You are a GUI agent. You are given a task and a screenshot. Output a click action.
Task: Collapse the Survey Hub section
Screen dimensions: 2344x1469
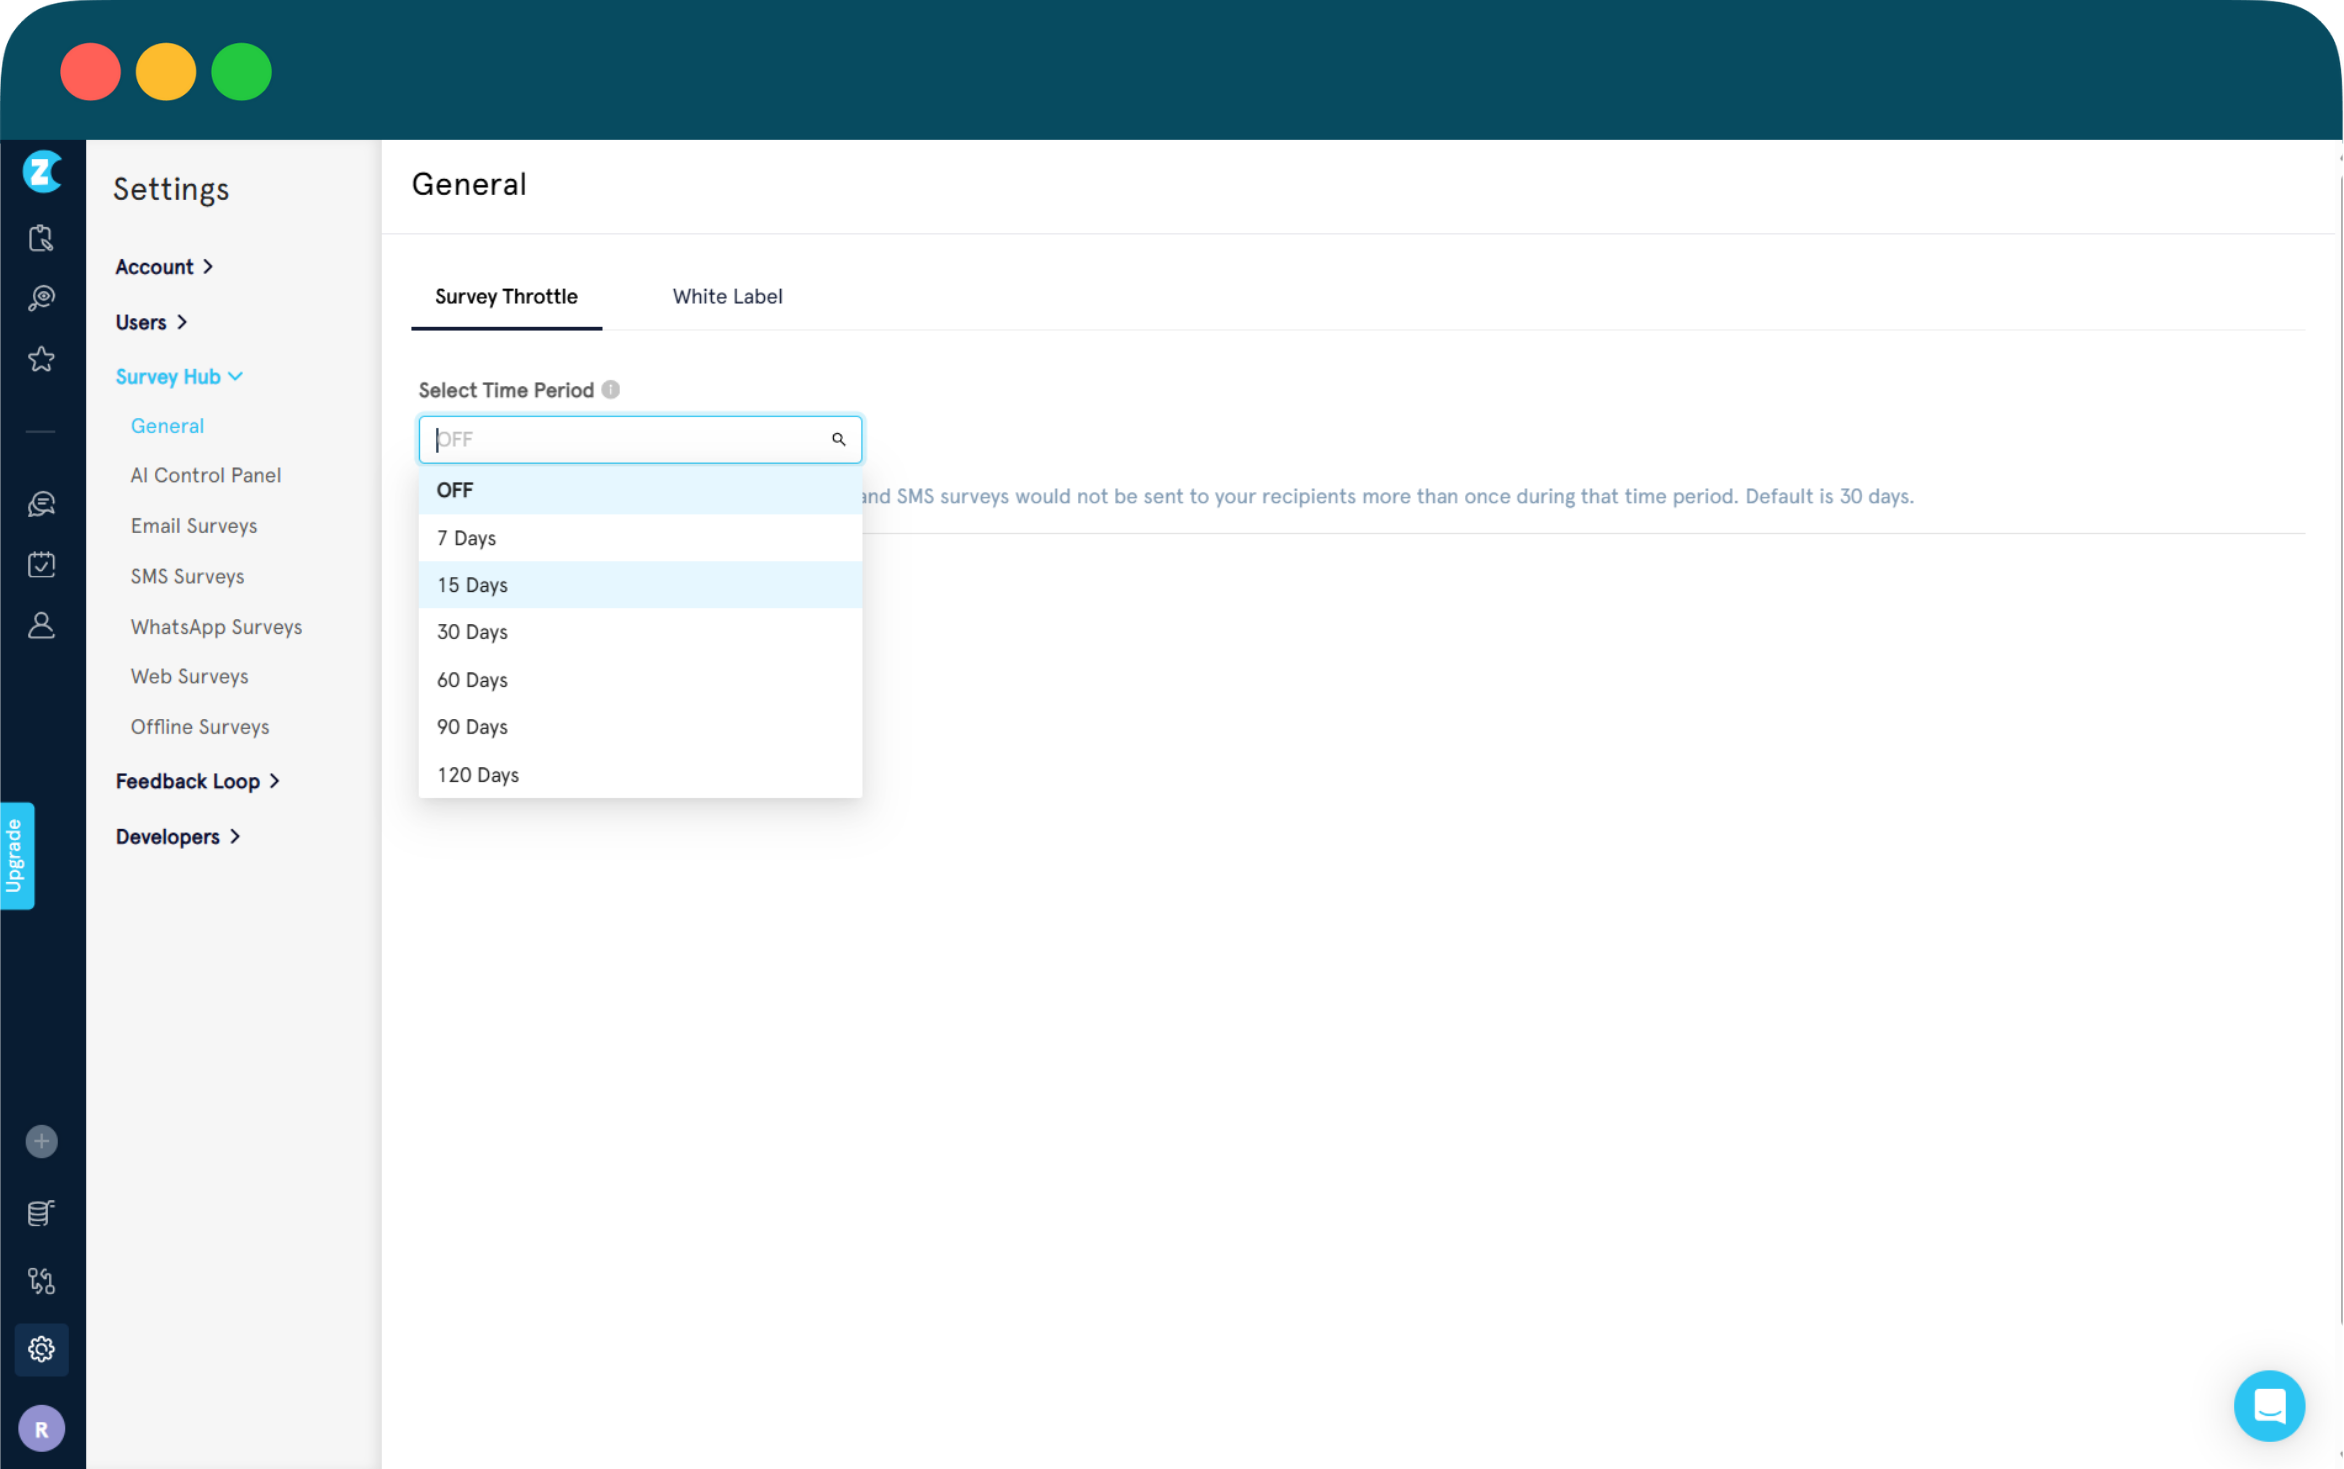coord(179,377)
